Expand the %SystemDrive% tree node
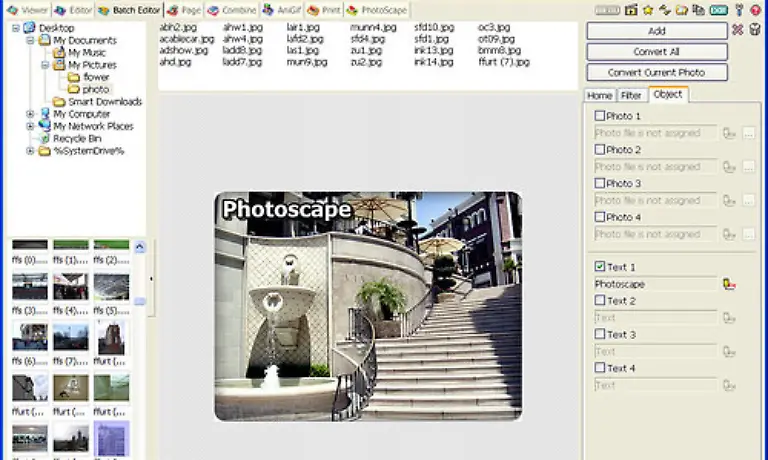Screen dimensions: 768x460 click(30, 151)
